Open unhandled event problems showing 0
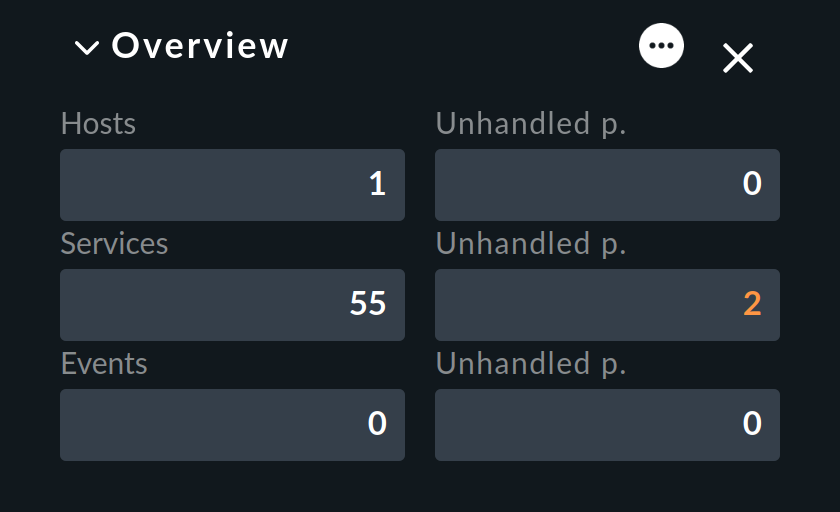840x512 pixels. [752, 424]
